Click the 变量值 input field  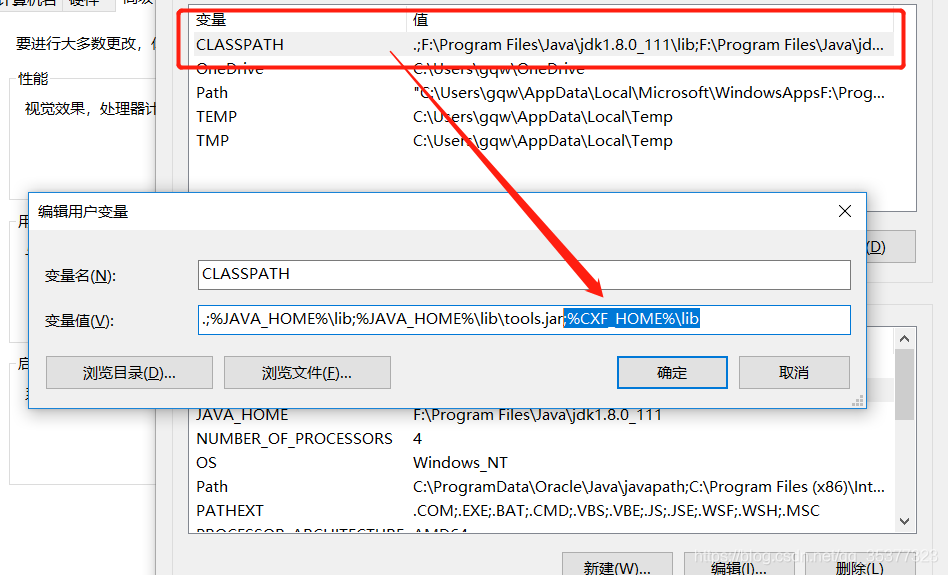(x=524, y=319)
